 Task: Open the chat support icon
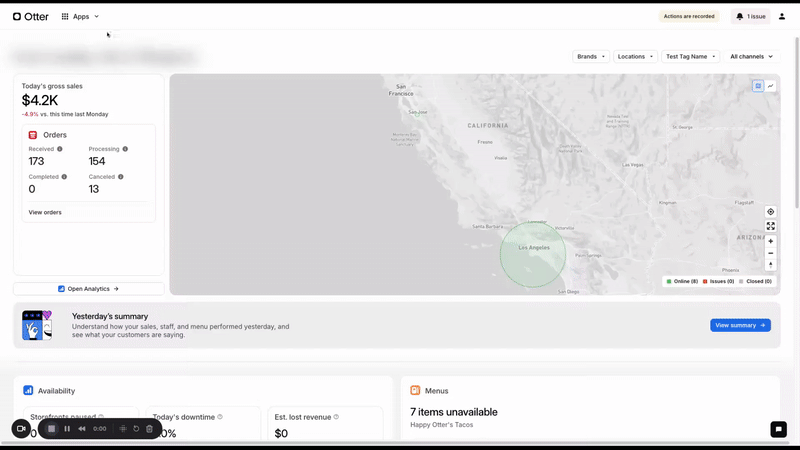[x=779, y=429]
